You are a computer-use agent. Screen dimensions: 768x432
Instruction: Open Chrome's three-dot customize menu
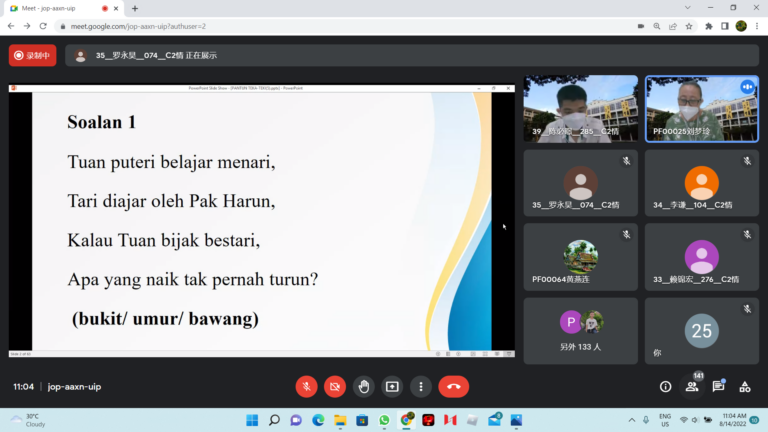(757, 26)
